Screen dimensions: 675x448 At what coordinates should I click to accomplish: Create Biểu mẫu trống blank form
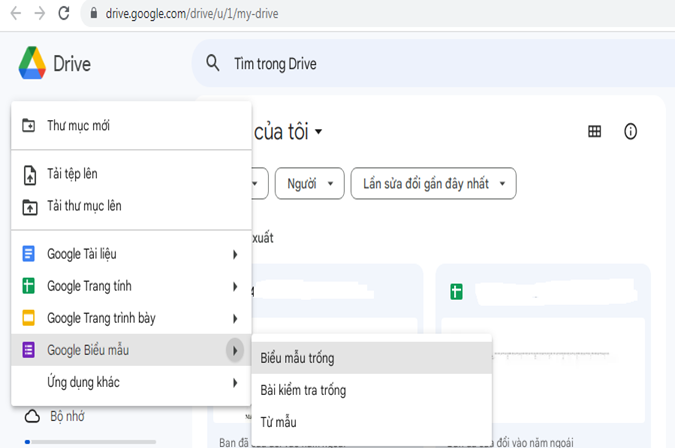(x=372, y=358)
